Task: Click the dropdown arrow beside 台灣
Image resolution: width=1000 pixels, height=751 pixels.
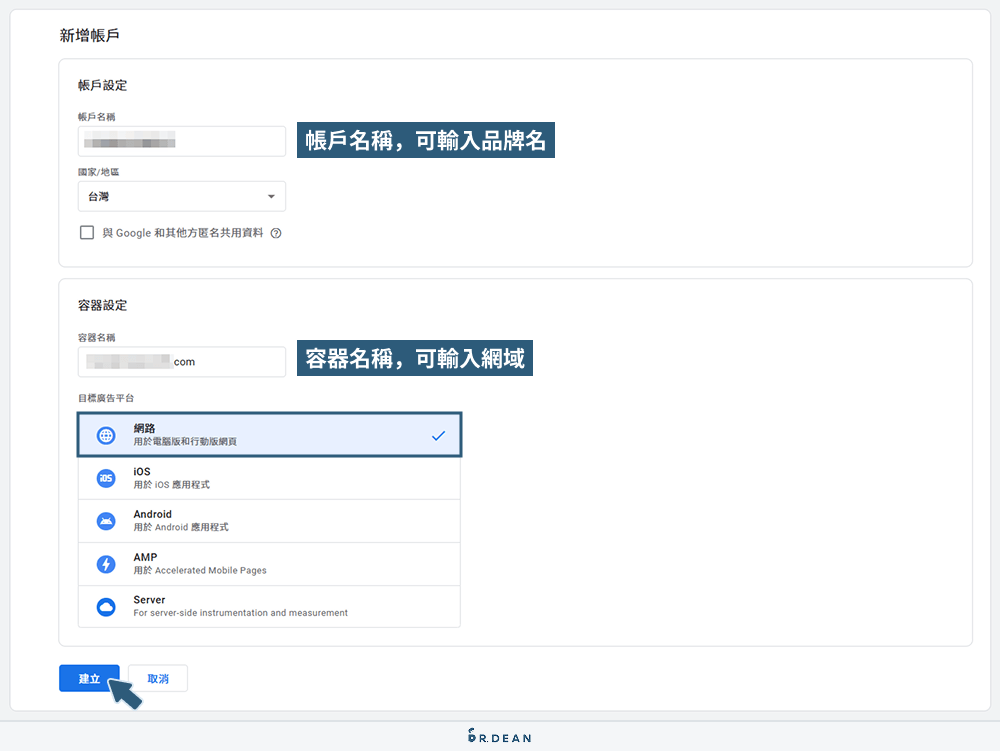Action: click(270, 196)
